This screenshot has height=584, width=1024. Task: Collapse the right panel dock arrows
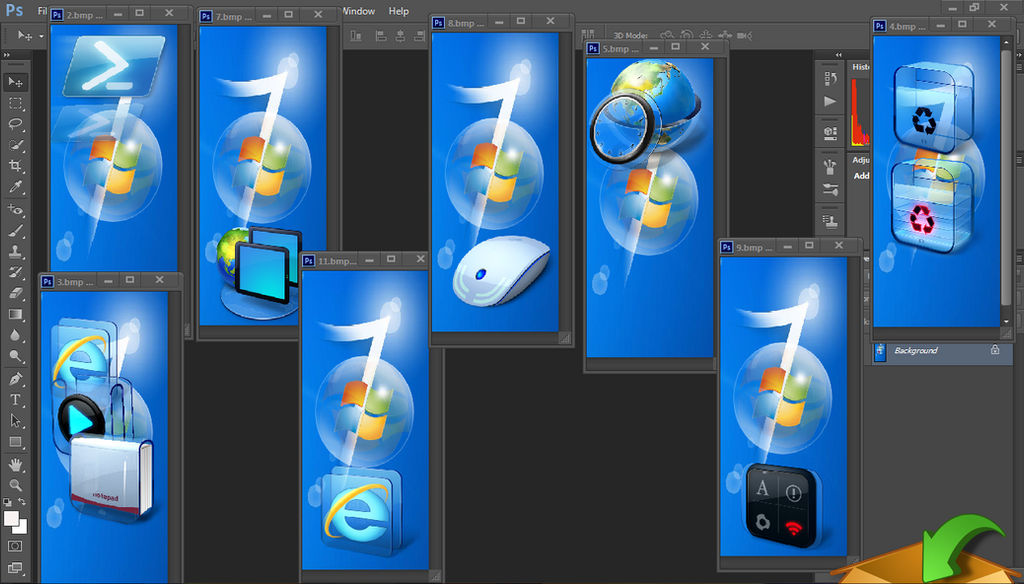tap(839, 55)
